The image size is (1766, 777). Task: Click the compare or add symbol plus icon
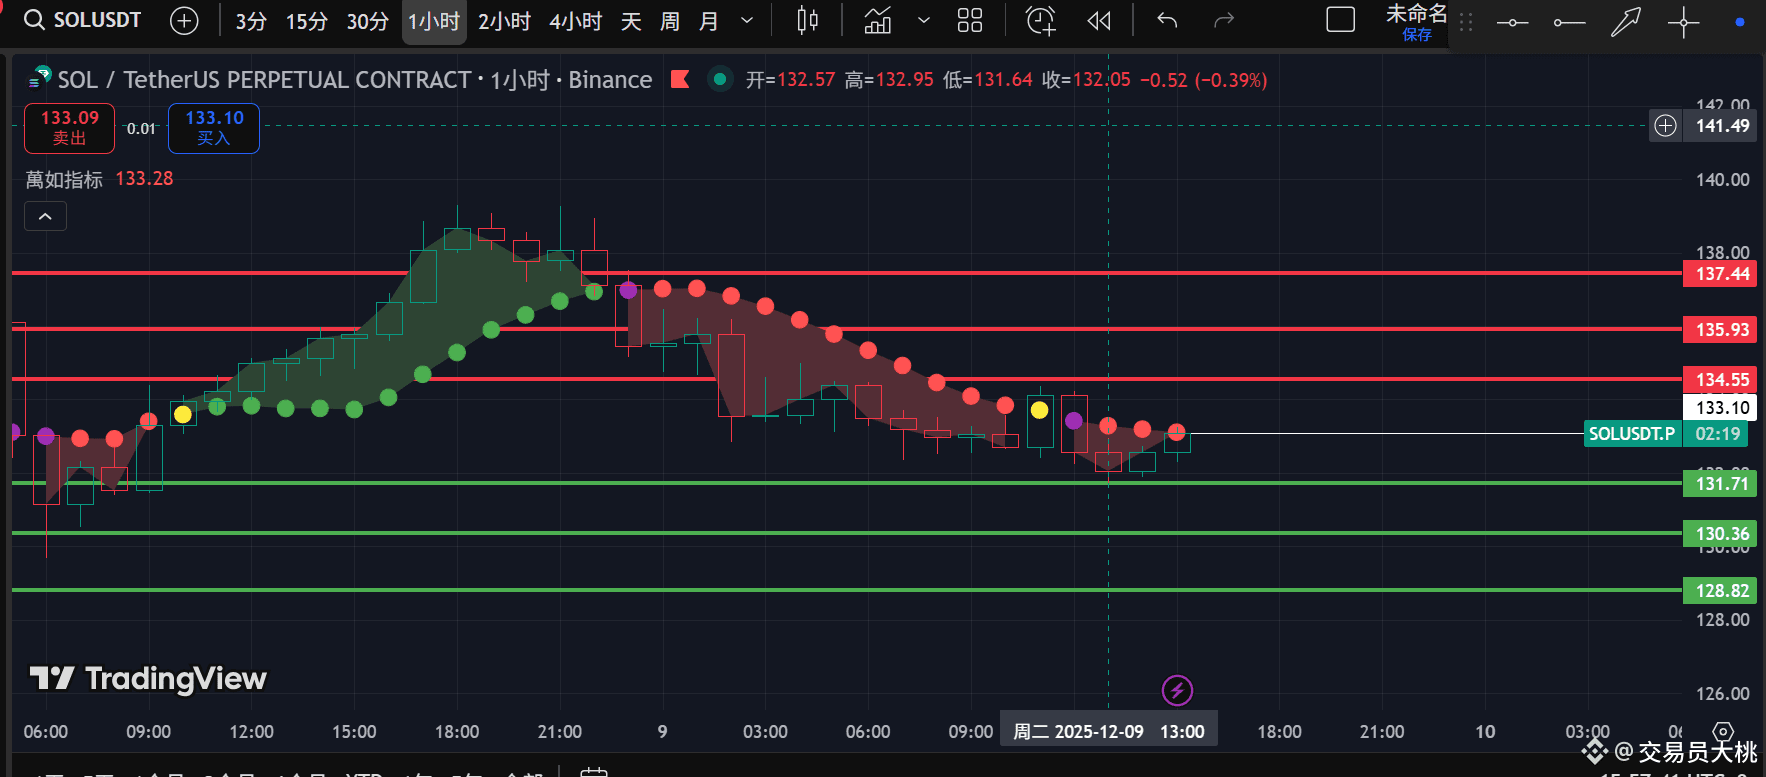click(185, 20)
